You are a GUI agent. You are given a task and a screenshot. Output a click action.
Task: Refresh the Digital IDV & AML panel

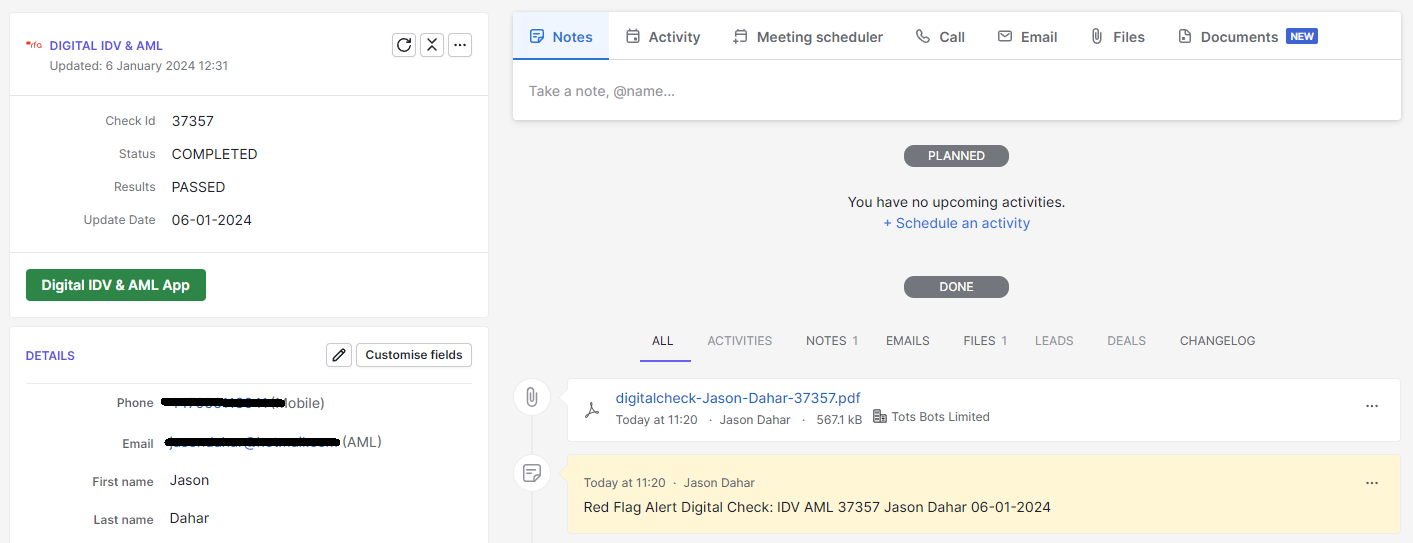tap(404, 45)
